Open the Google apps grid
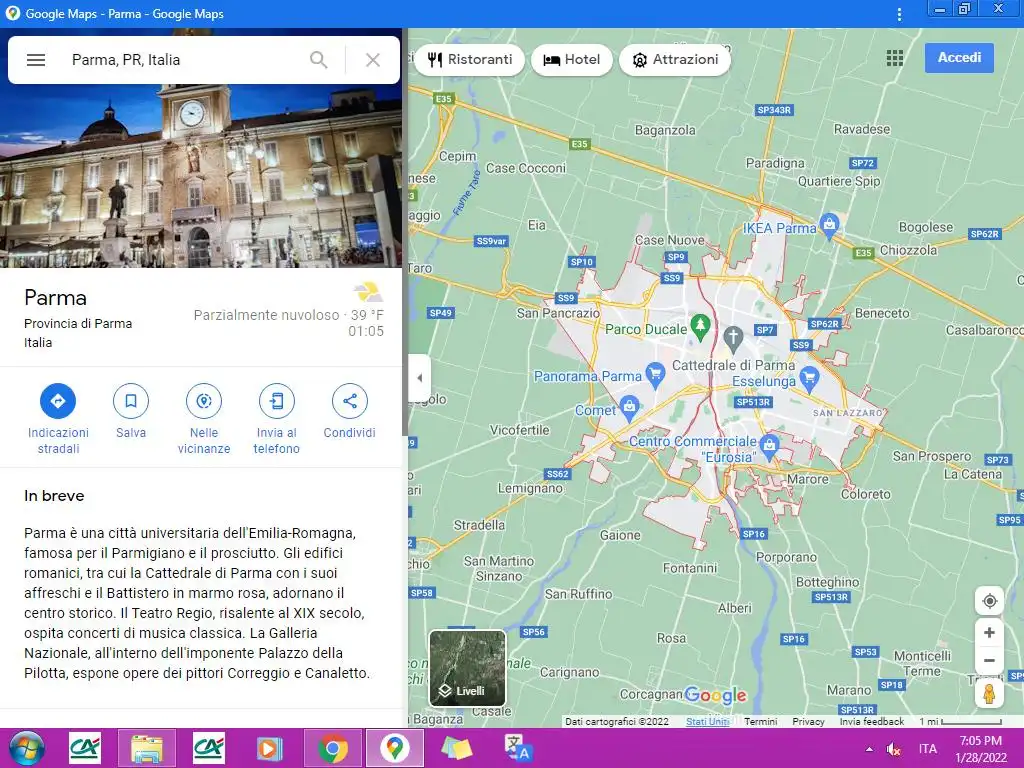Screen dimensions: 1024x768 (895, 58)
